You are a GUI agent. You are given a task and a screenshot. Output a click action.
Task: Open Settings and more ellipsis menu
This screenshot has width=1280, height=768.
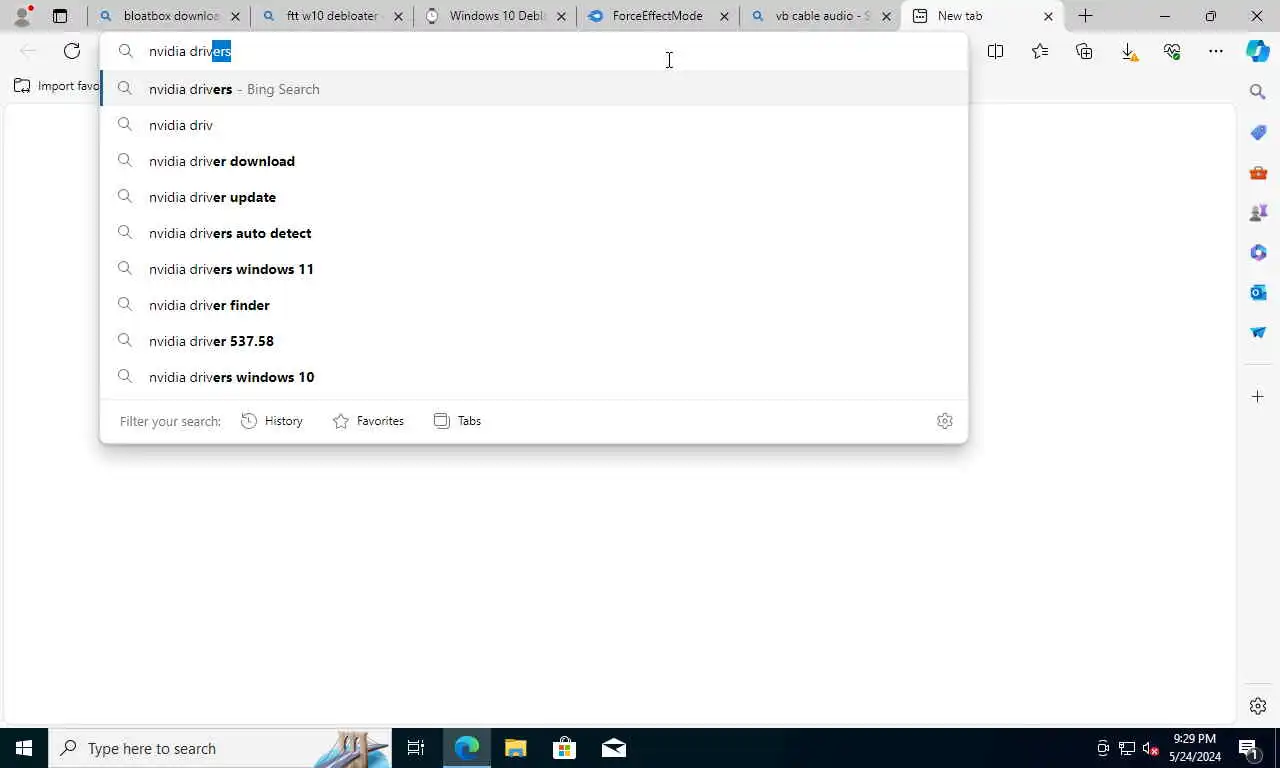tap(1216, 51)
